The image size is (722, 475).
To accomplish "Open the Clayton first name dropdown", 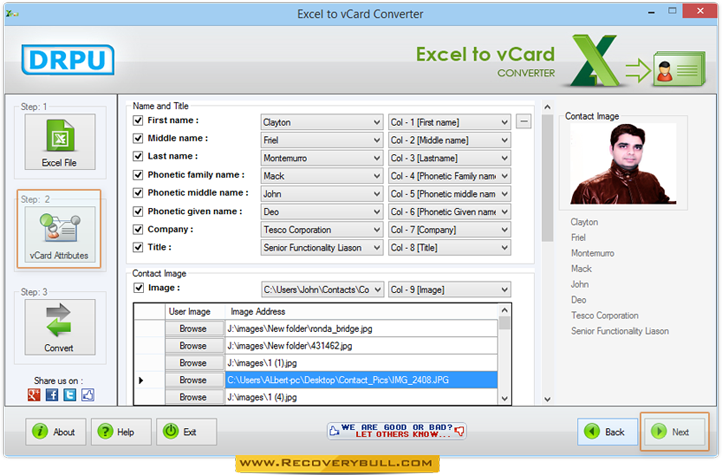I will [x=322, y=122].
